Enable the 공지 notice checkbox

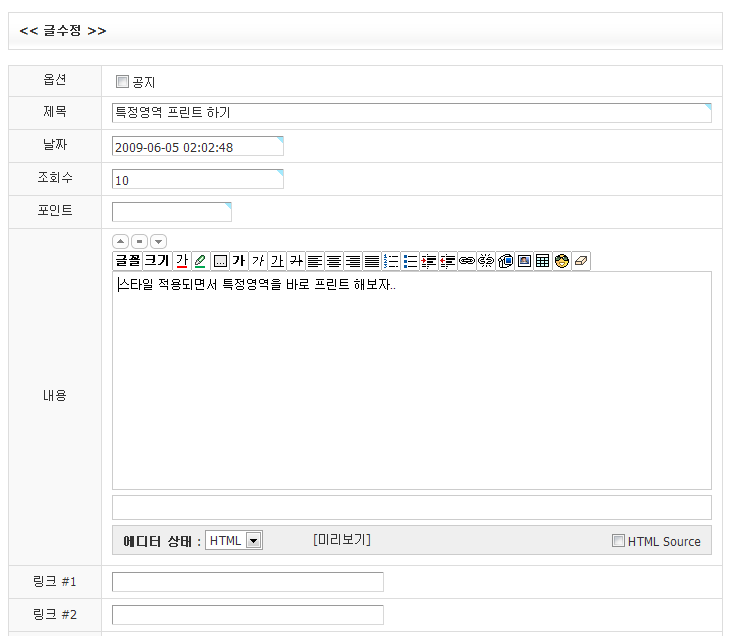click(122, 82)
